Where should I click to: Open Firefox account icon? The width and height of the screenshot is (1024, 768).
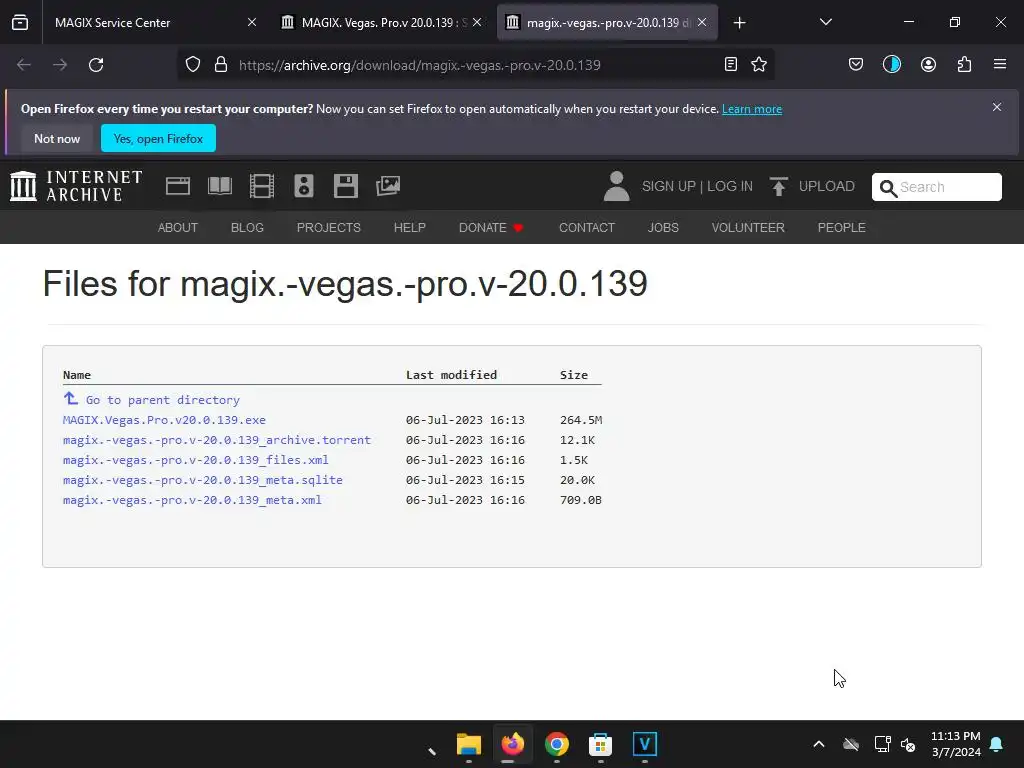pos(928,64)
